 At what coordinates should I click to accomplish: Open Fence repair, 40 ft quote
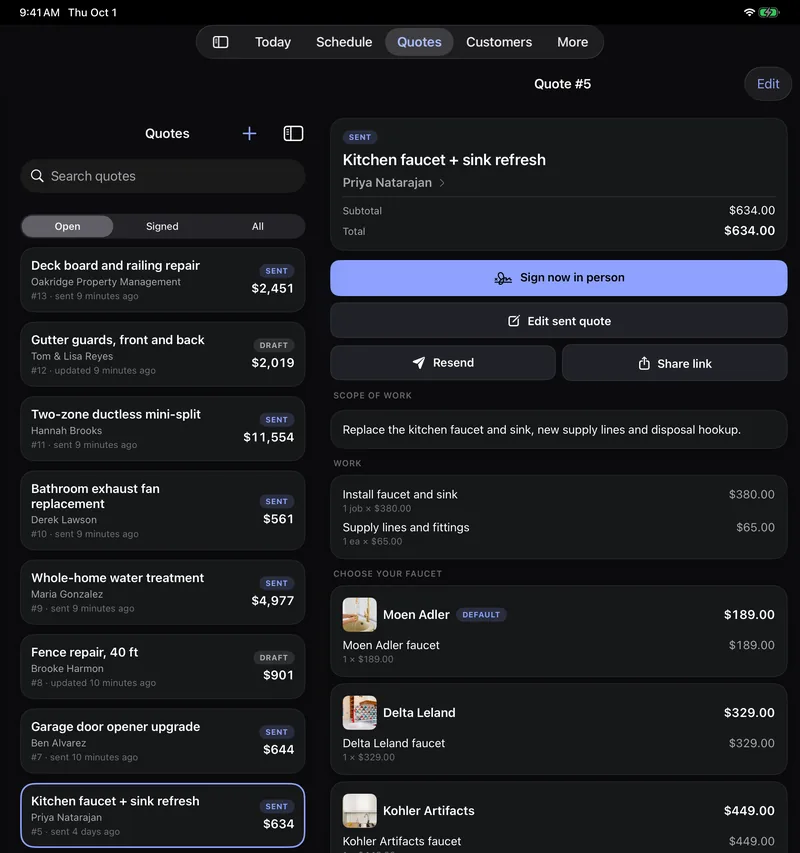(163, 667)
